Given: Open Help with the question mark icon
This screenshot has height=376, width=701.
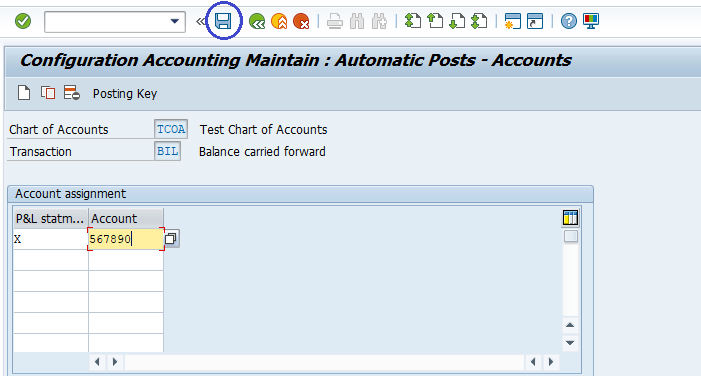Looking at the screenshot, I should [569, 21].
